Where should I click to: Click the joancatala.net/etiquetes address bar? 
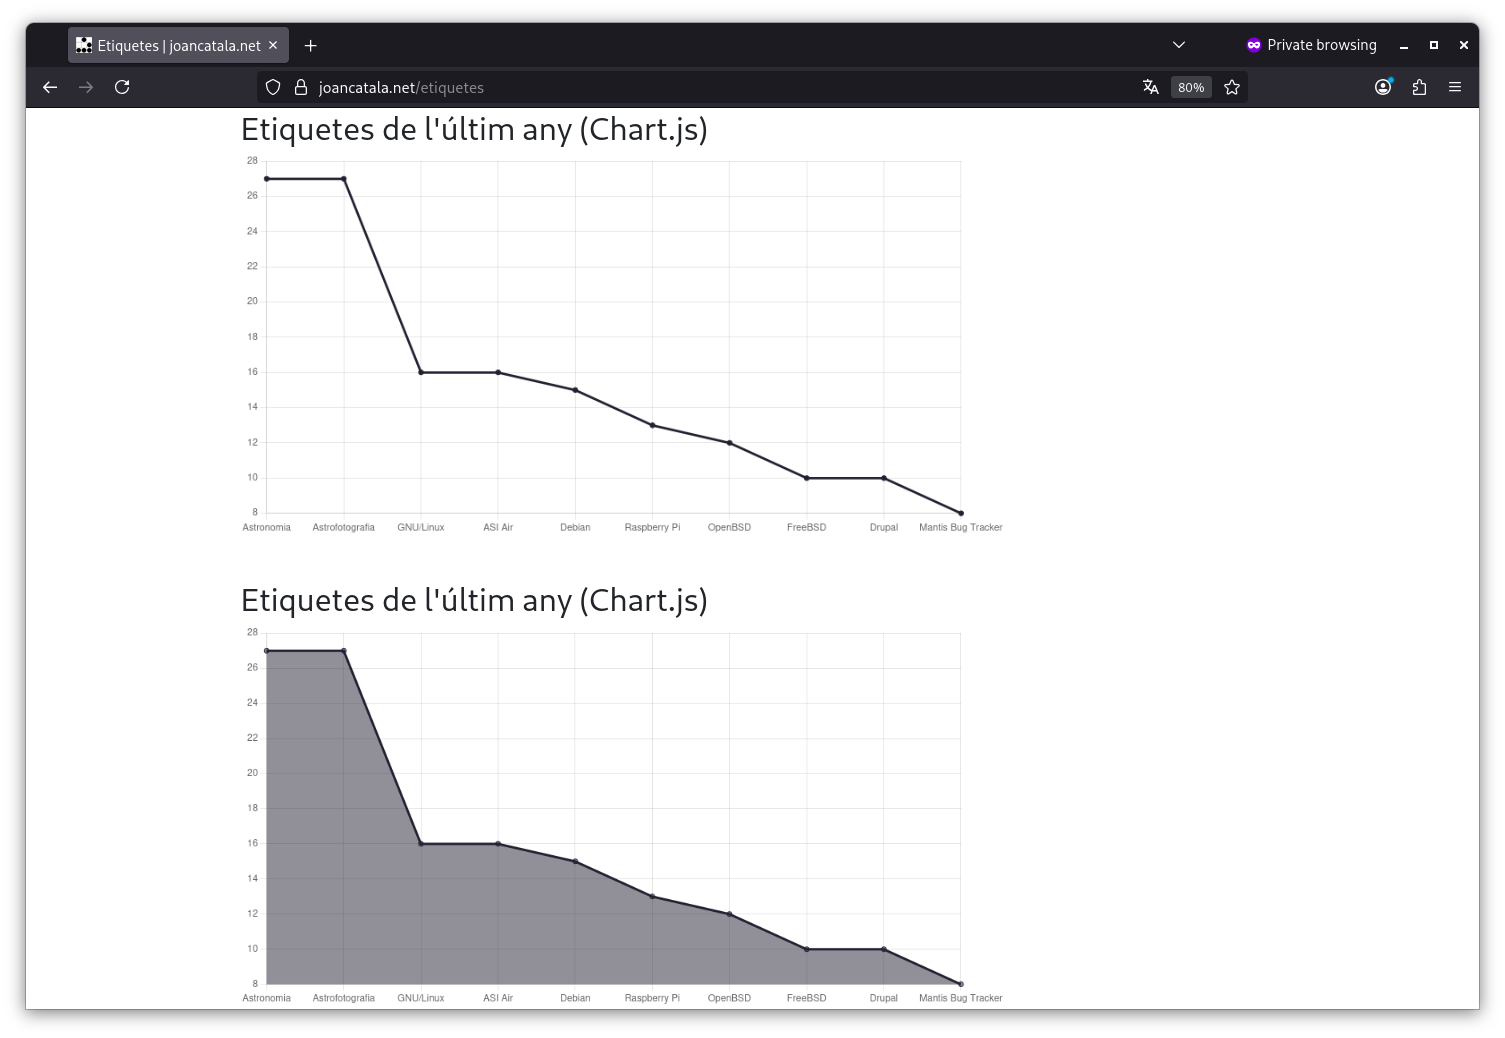point(700,87)
